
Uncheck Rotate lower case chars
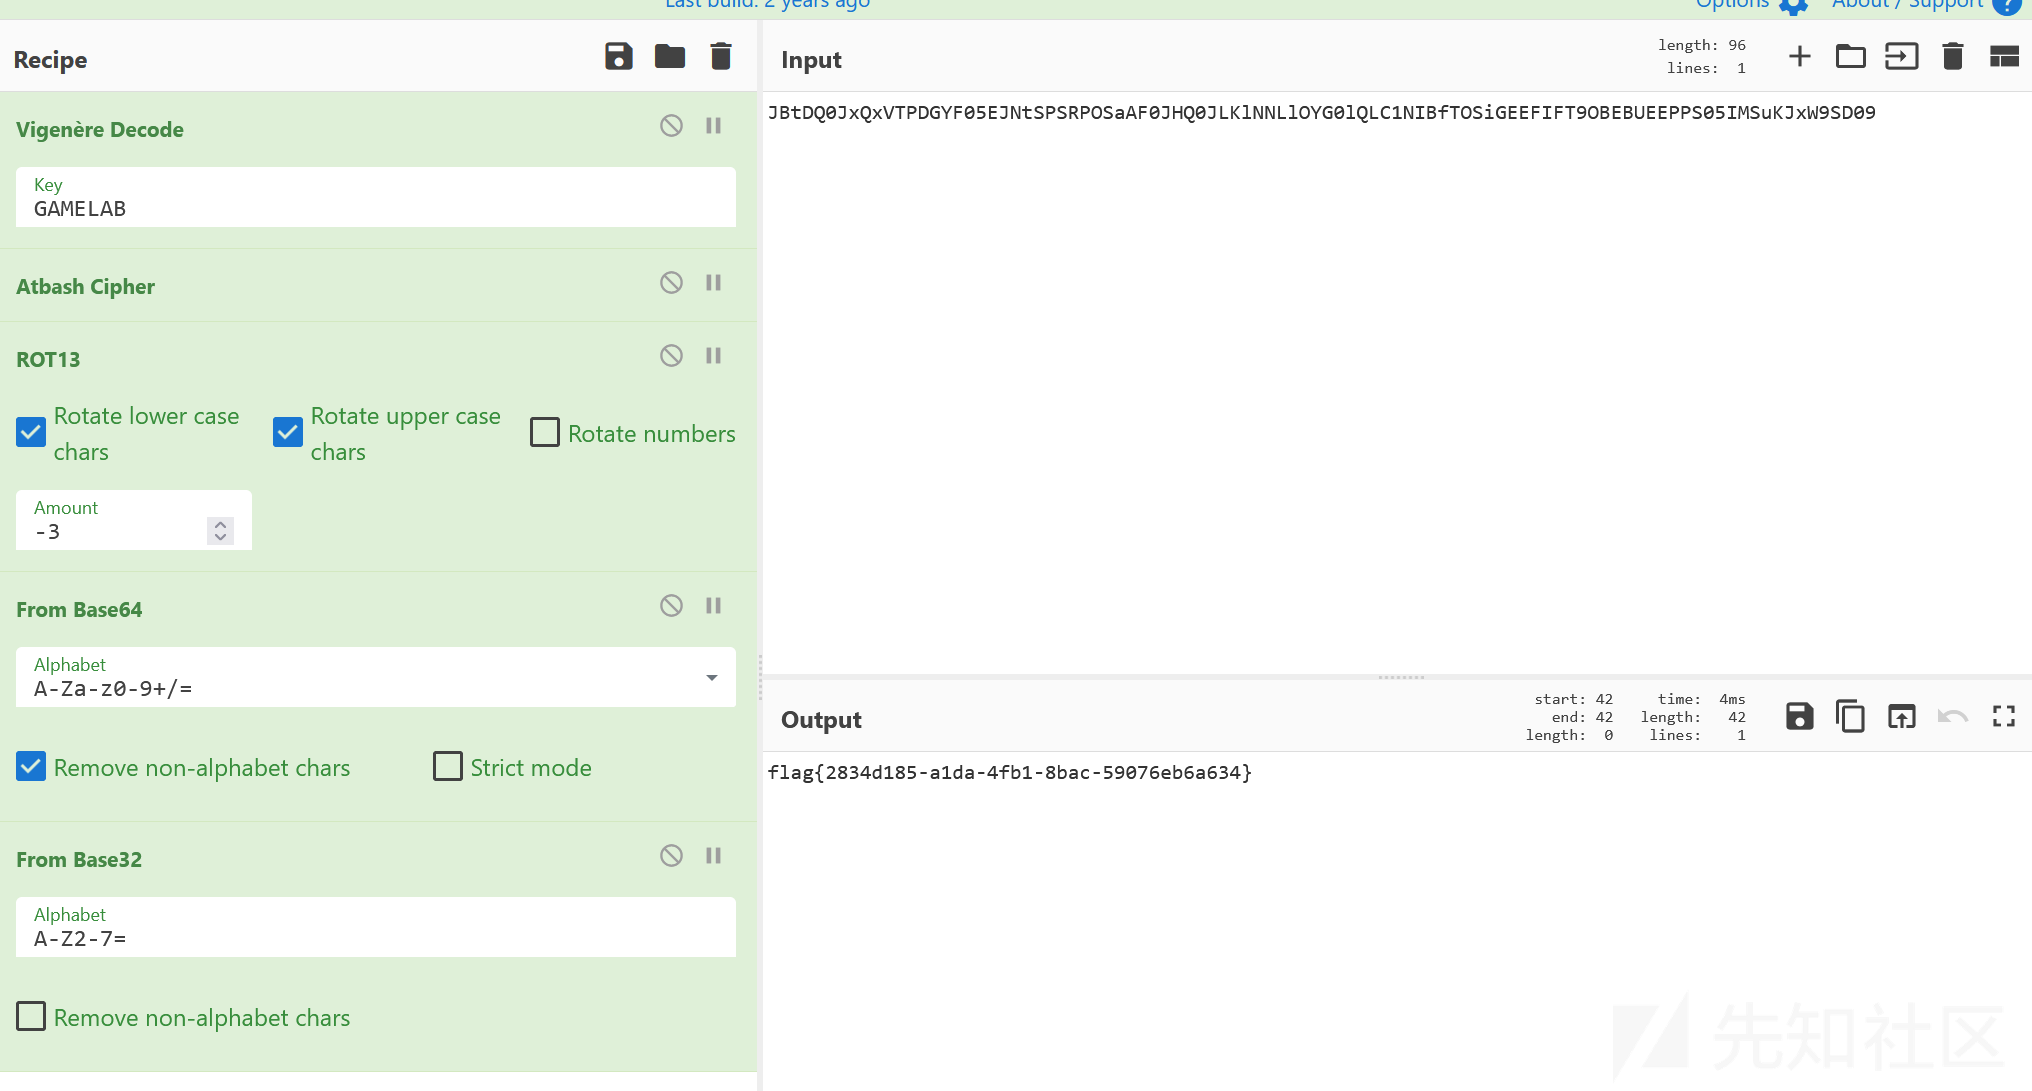[31, 432]
